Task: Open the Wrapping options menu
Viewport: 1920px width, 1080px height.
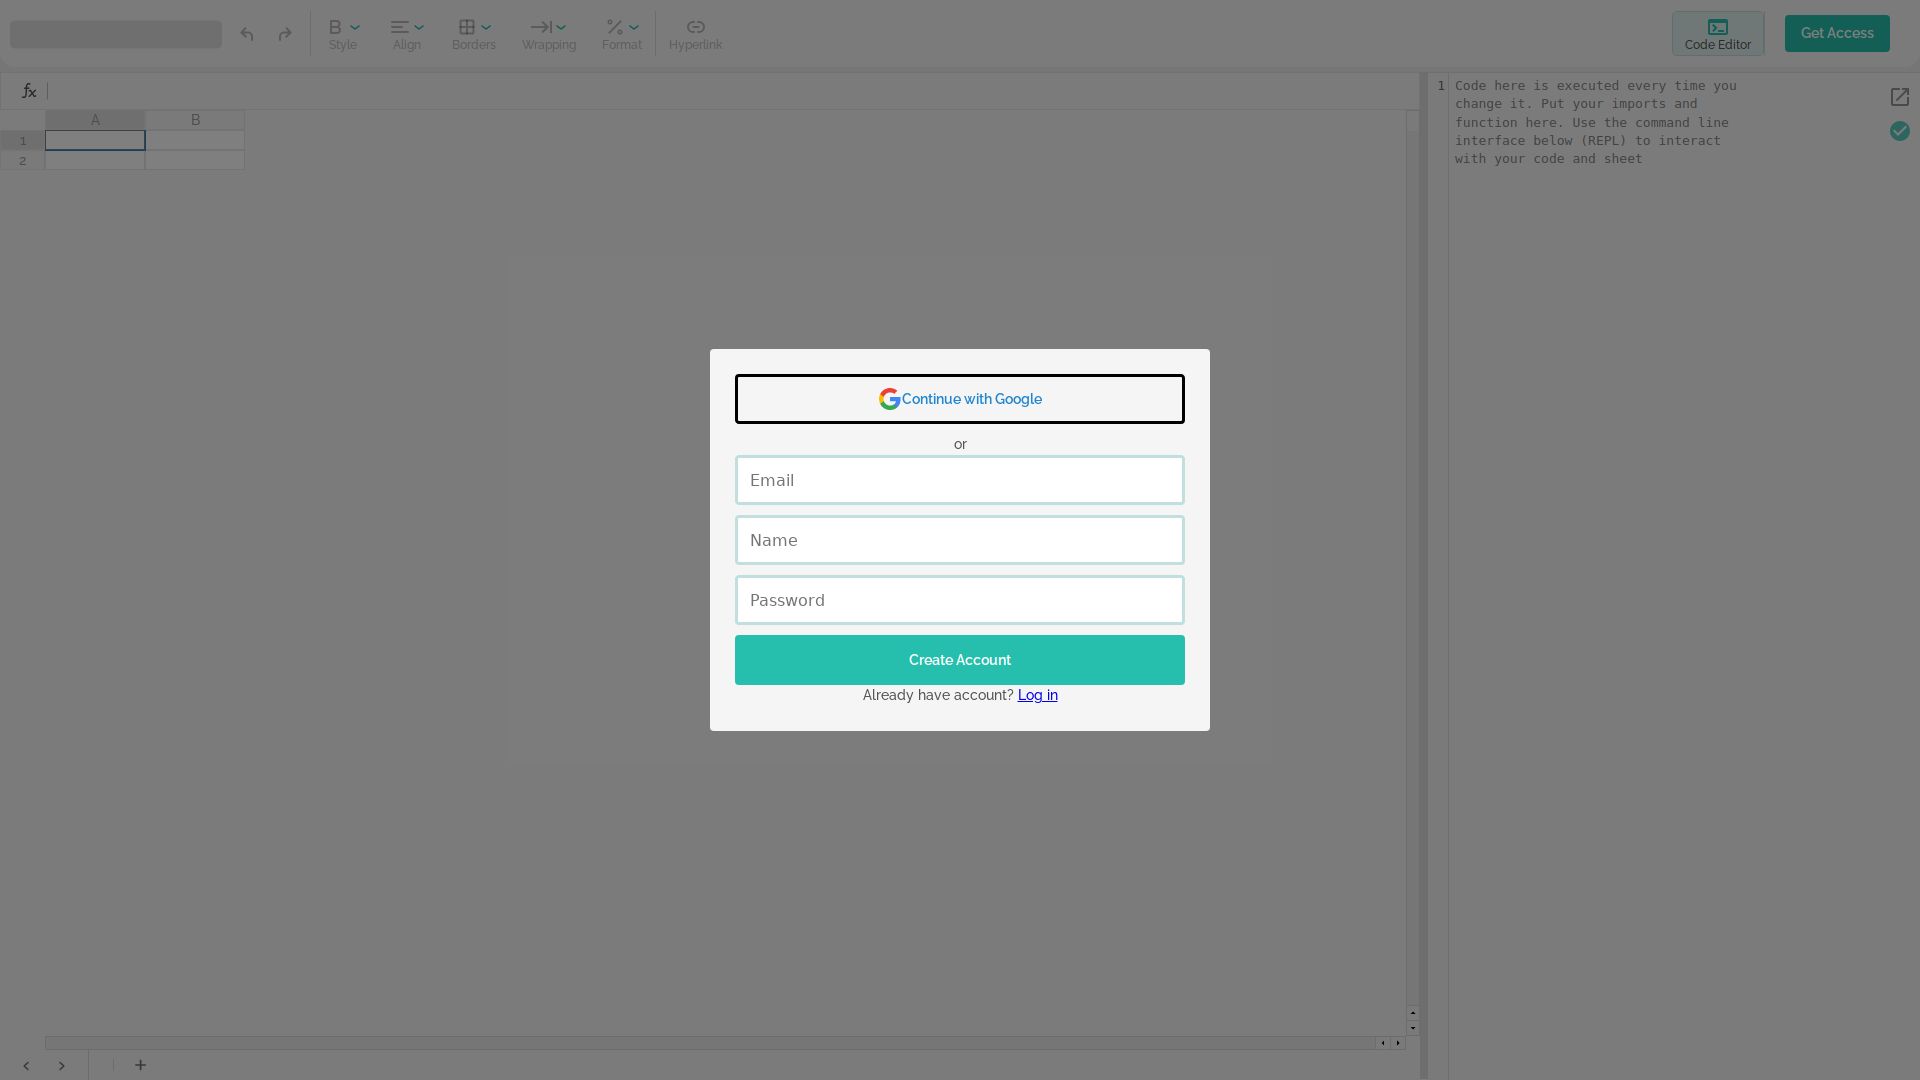Action: pyautogui.click(x=549, y=34)
